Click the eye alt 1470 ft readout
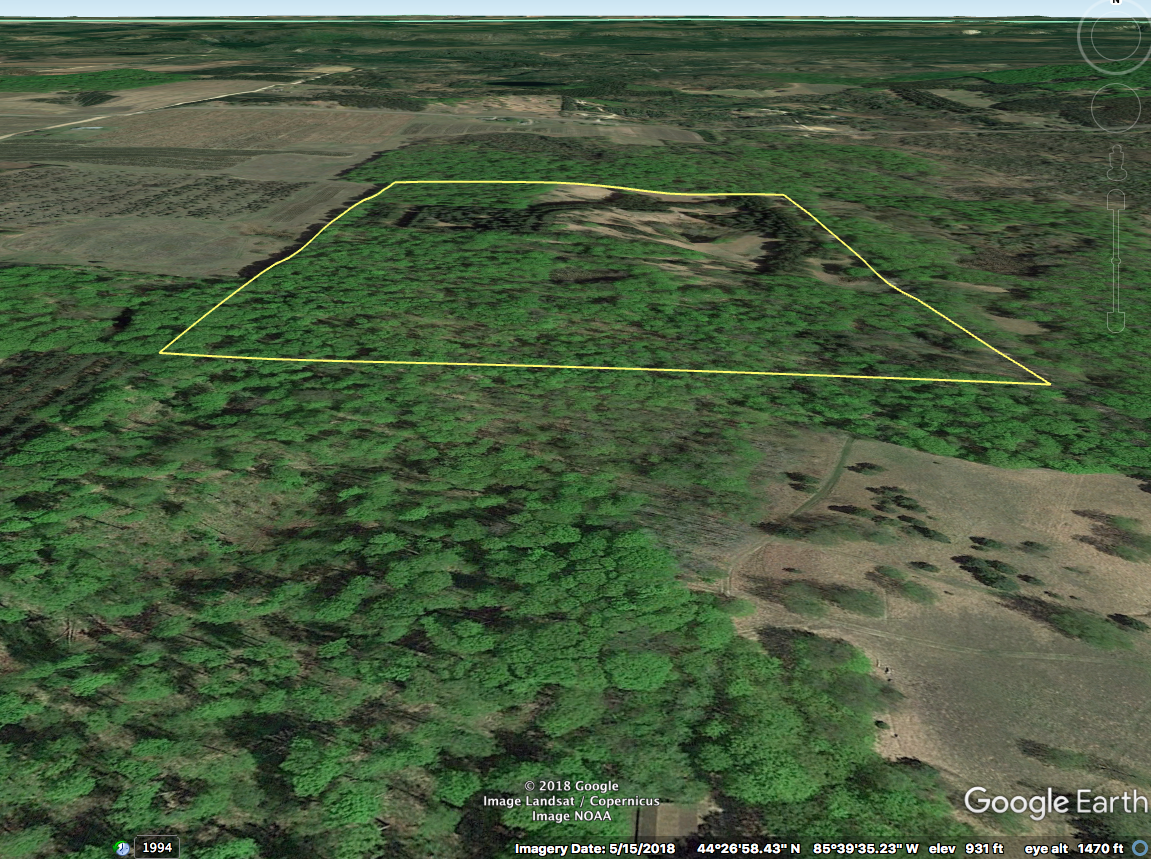1151x859 pixels. tap(1073, 849)
